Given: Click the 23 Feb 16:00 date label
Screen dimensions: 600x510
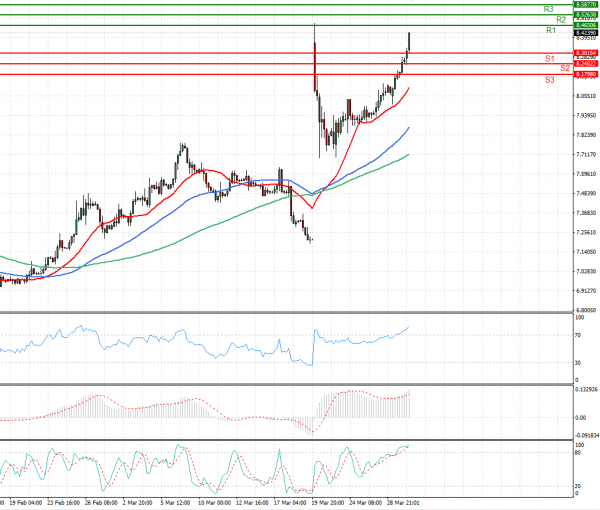Looking at the screenshot, I should click(63, 503).
